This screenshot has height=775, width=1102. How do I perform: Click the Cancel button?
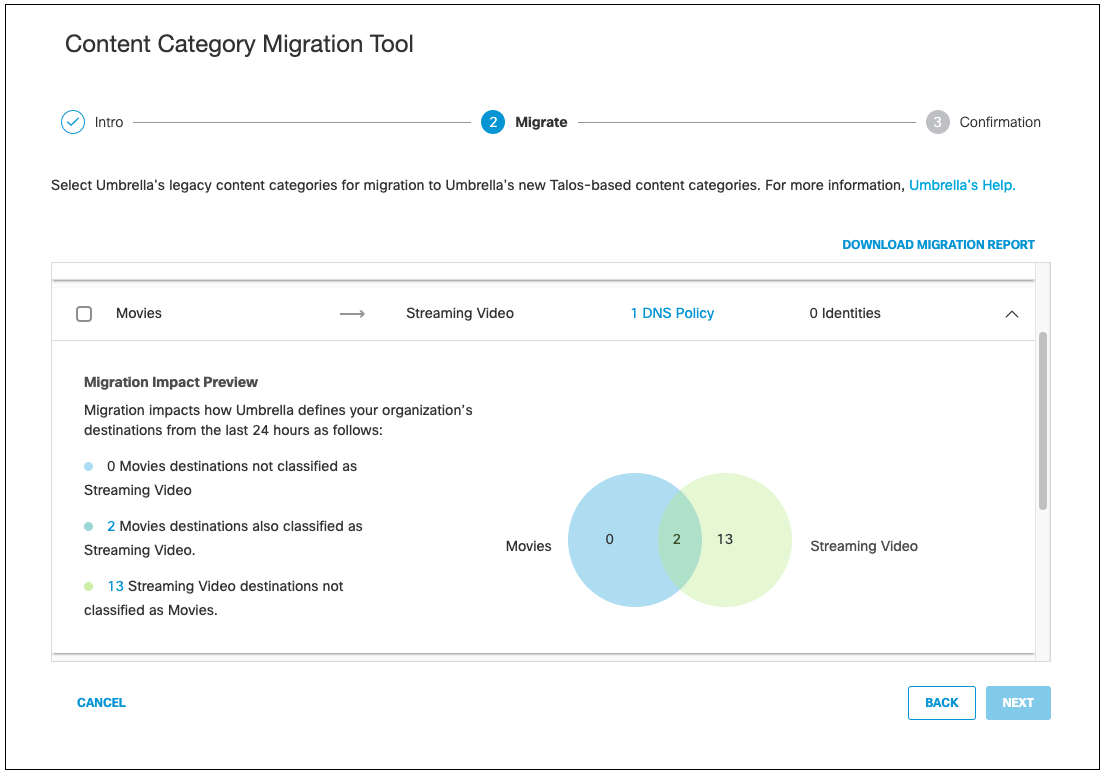pos(101,703)
